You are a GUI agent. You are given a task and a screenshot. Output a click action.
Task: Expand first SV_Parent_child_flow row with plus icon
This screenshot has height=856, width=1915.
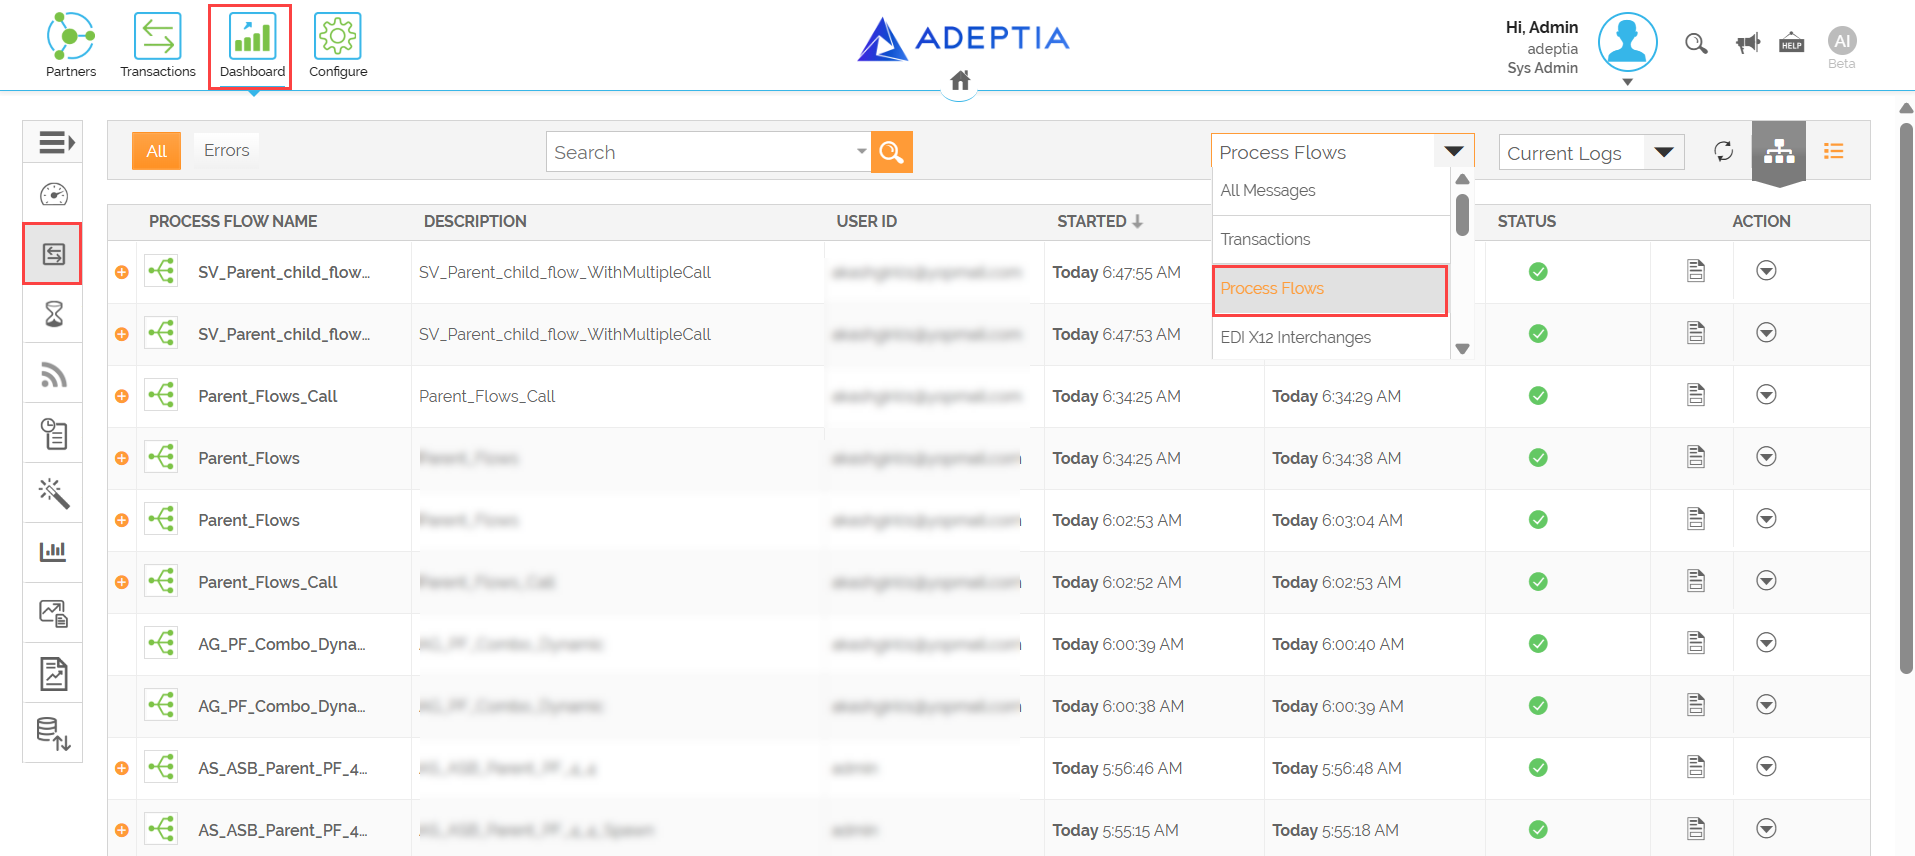[122, 272]
